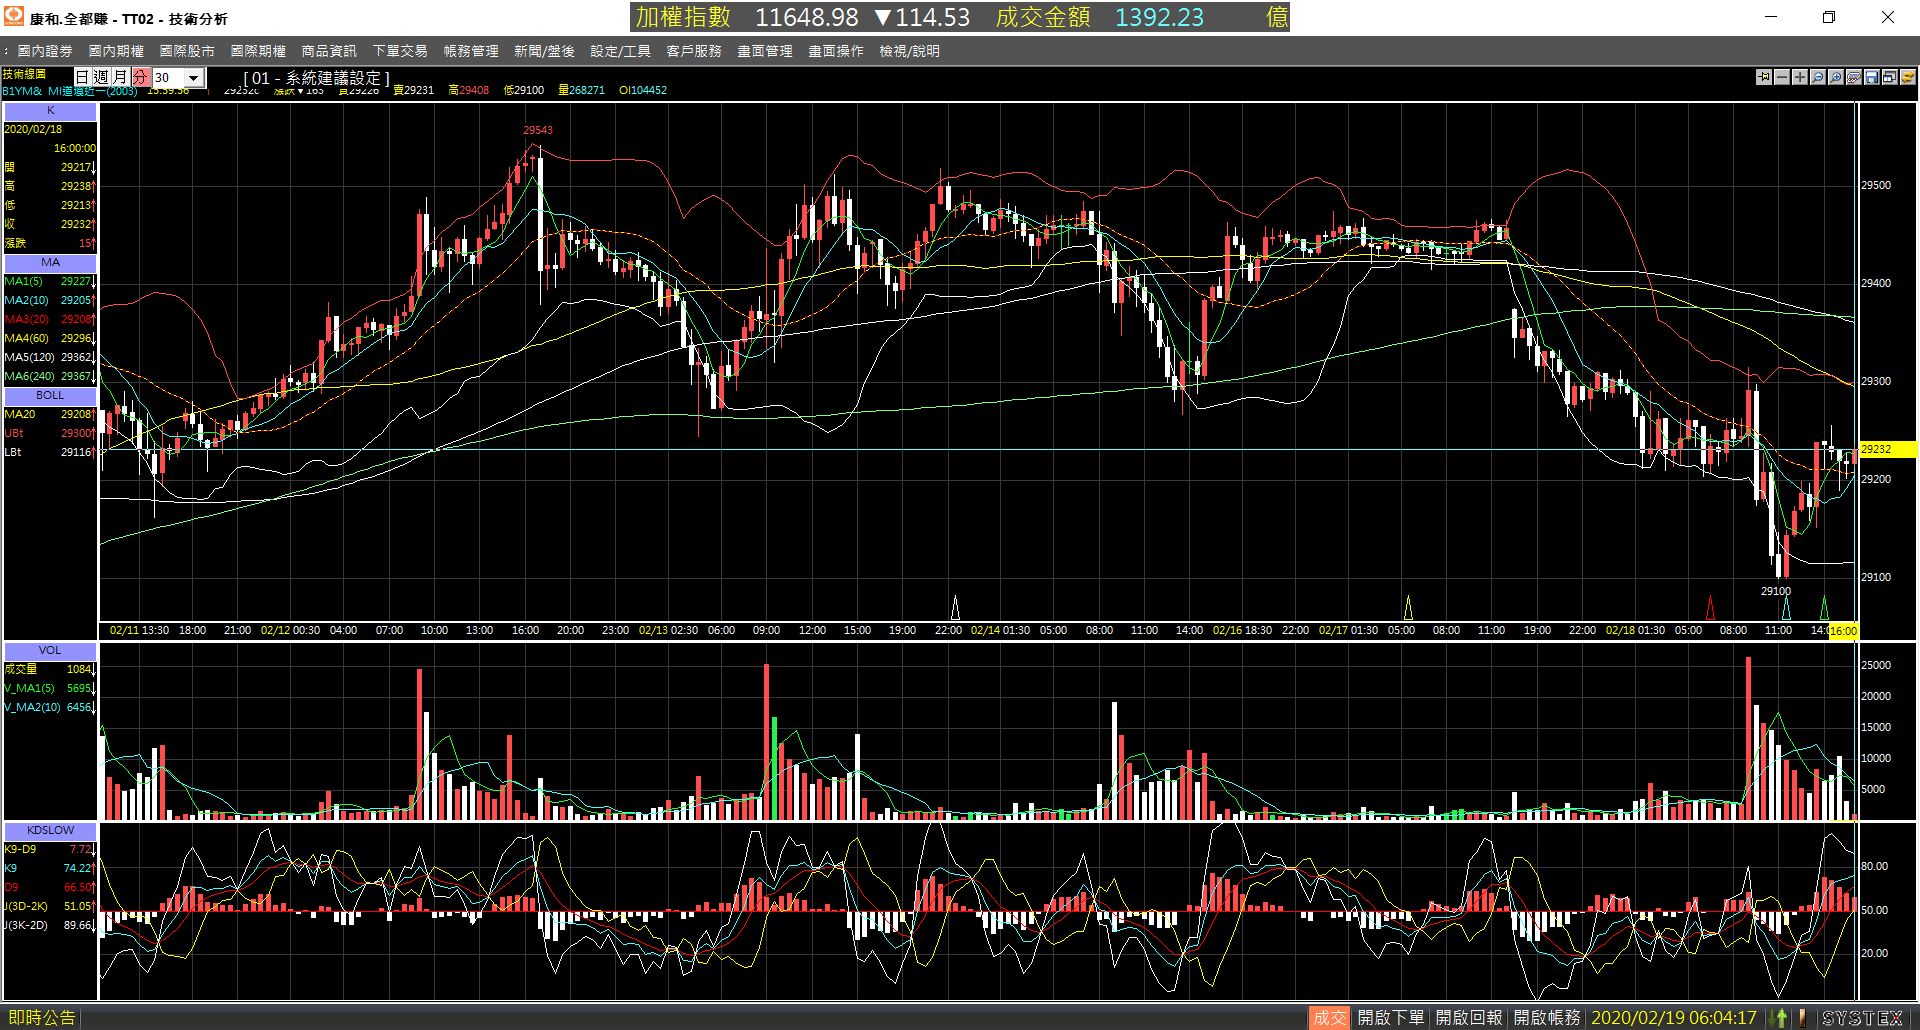Click the 29100 low price label on chart
This screenshot has height=1030, width=1920.
click(1776, 592)
